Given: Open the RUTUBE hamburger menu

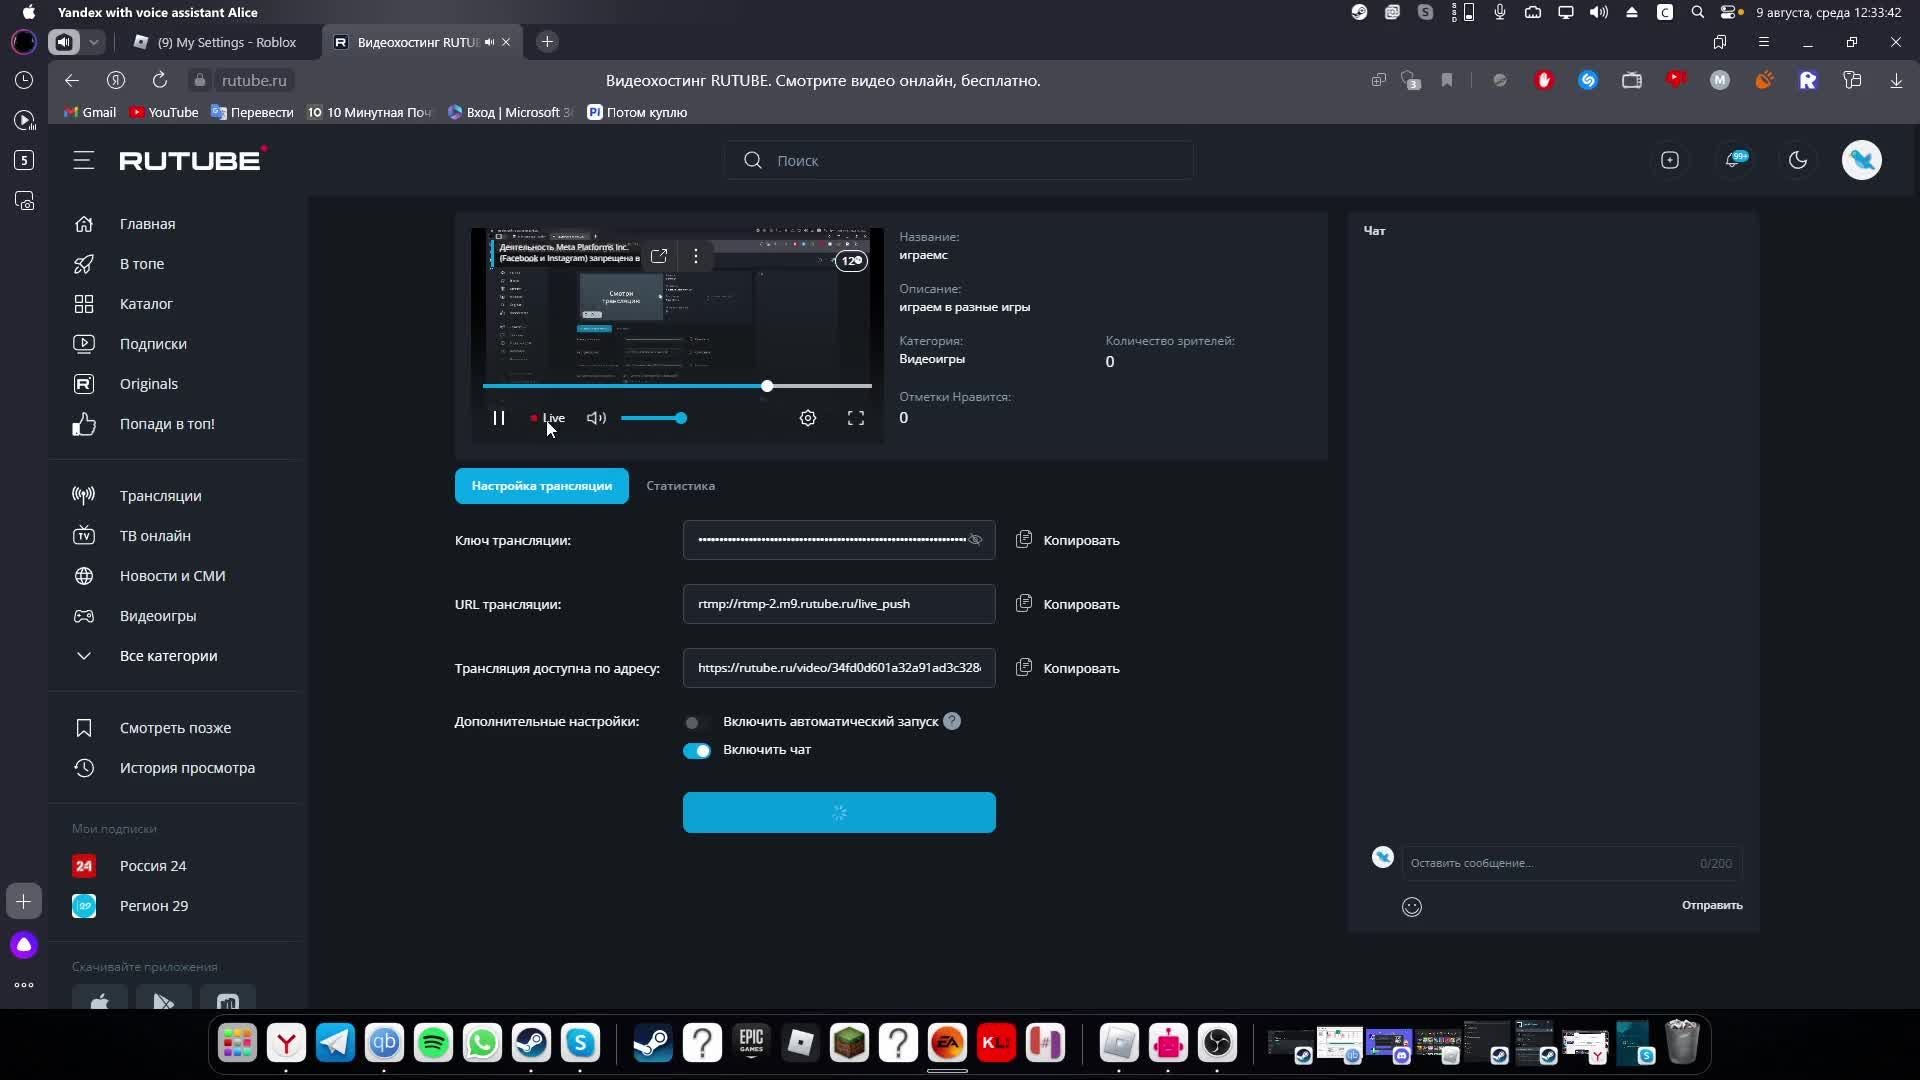Looking at the screenshot, I should [x=84, y=160].
